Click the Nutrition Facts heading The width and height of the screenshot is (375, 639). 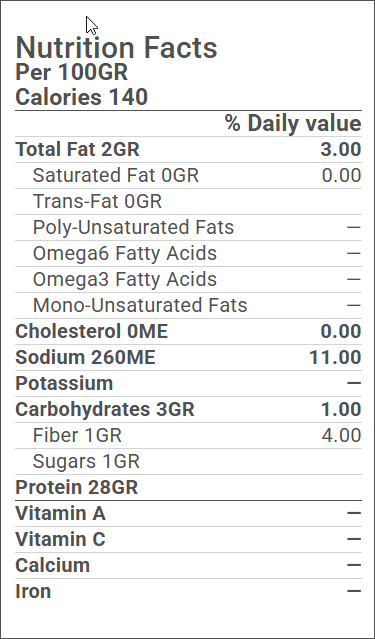[116, 48]
